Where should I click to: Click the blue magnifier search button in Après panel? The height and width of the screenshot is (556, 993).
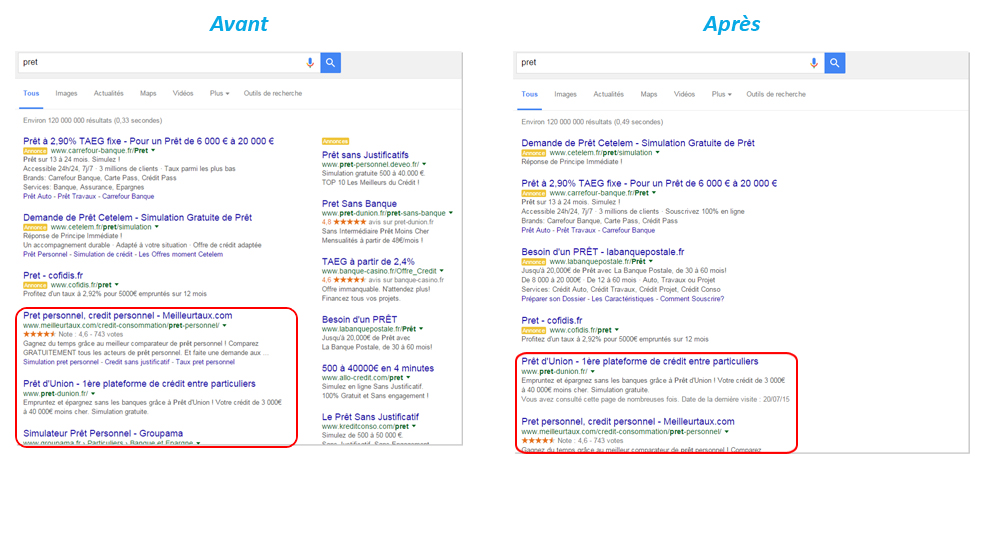pyautogui.click(x=835, y=63)
